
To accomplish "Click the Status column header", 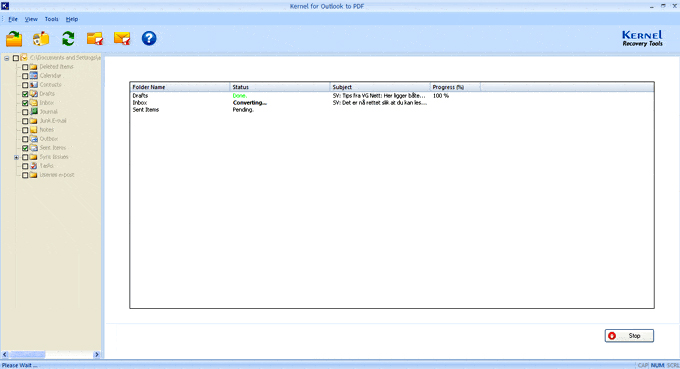I will coord(280,87).
